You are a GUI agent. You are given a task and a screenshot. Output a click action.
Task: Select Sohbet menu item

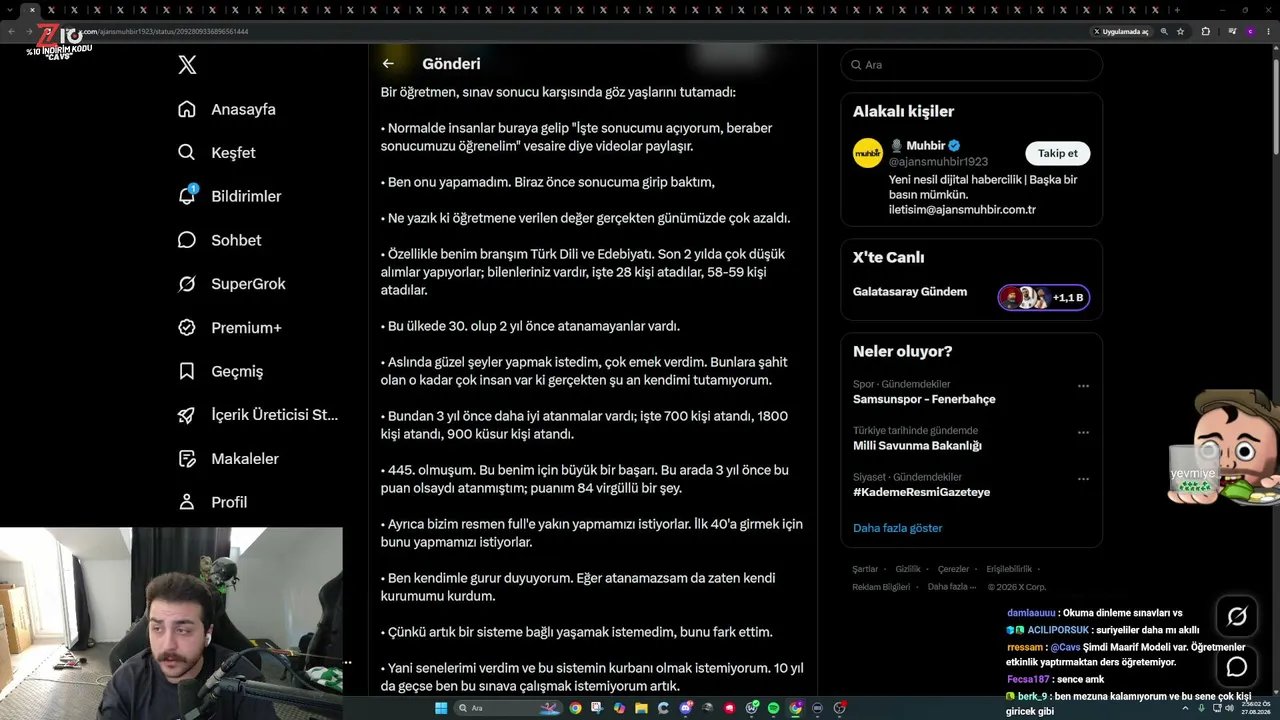click(236, 240)
